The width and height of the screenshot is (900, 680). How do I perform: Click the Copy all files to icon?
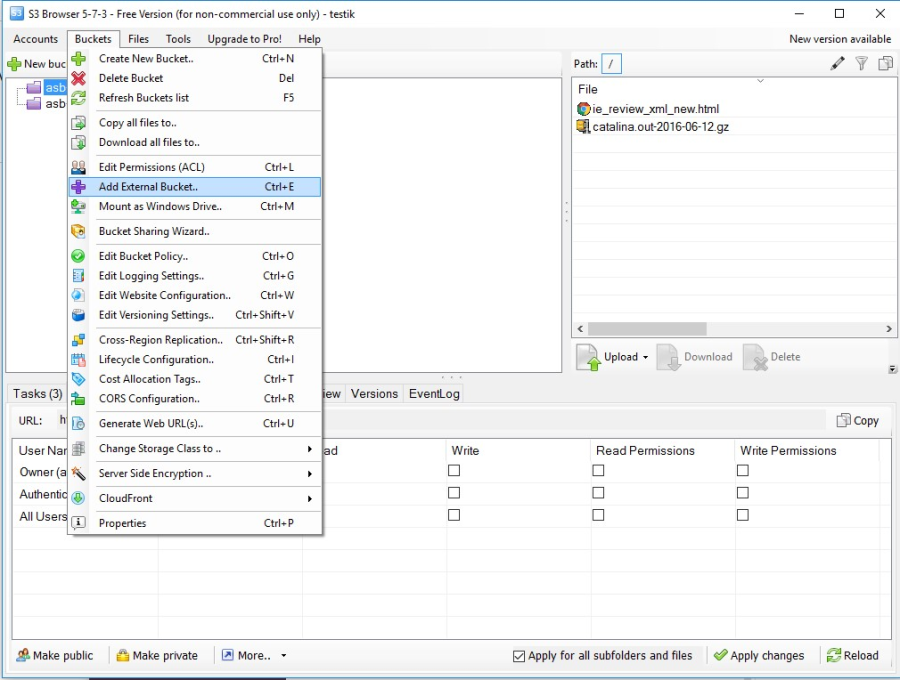point(79,123)
